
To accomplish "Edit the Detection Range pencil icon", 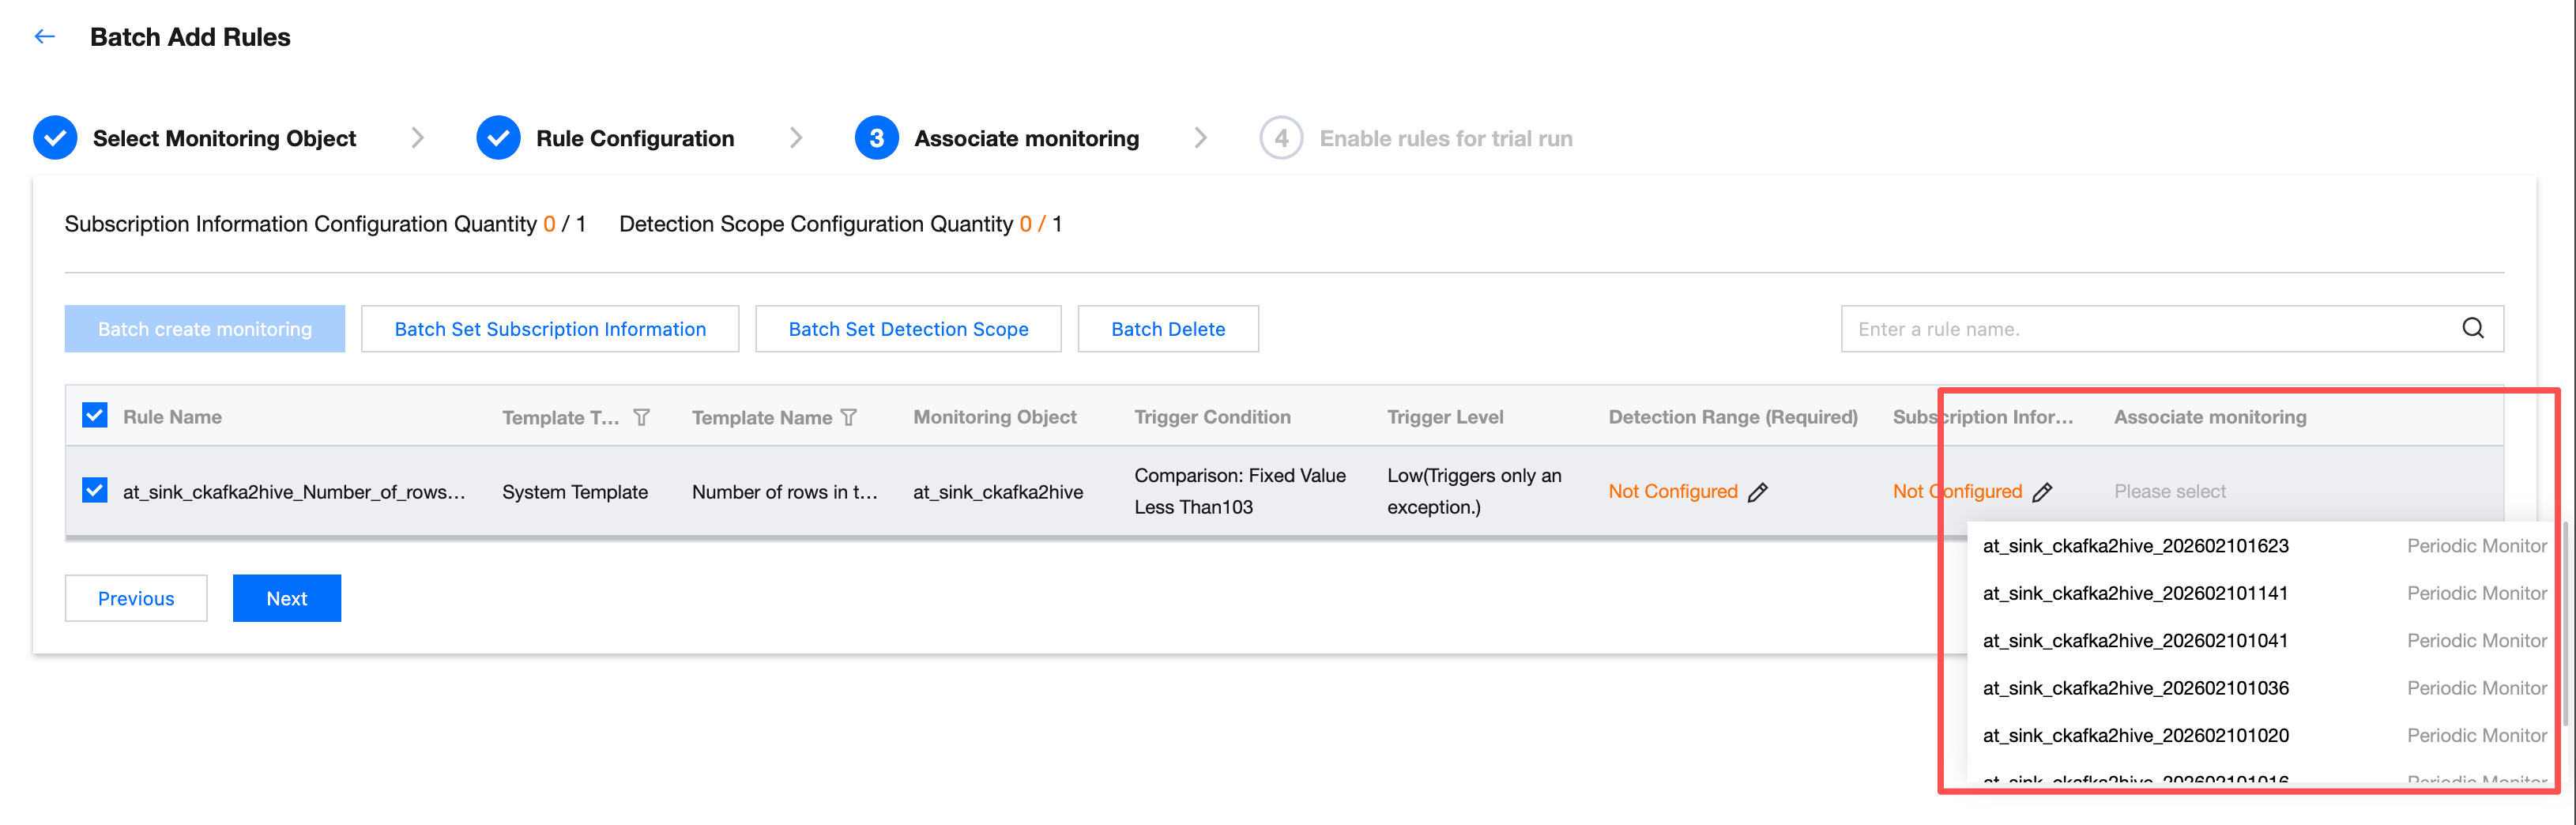I will coord(1758,492).
